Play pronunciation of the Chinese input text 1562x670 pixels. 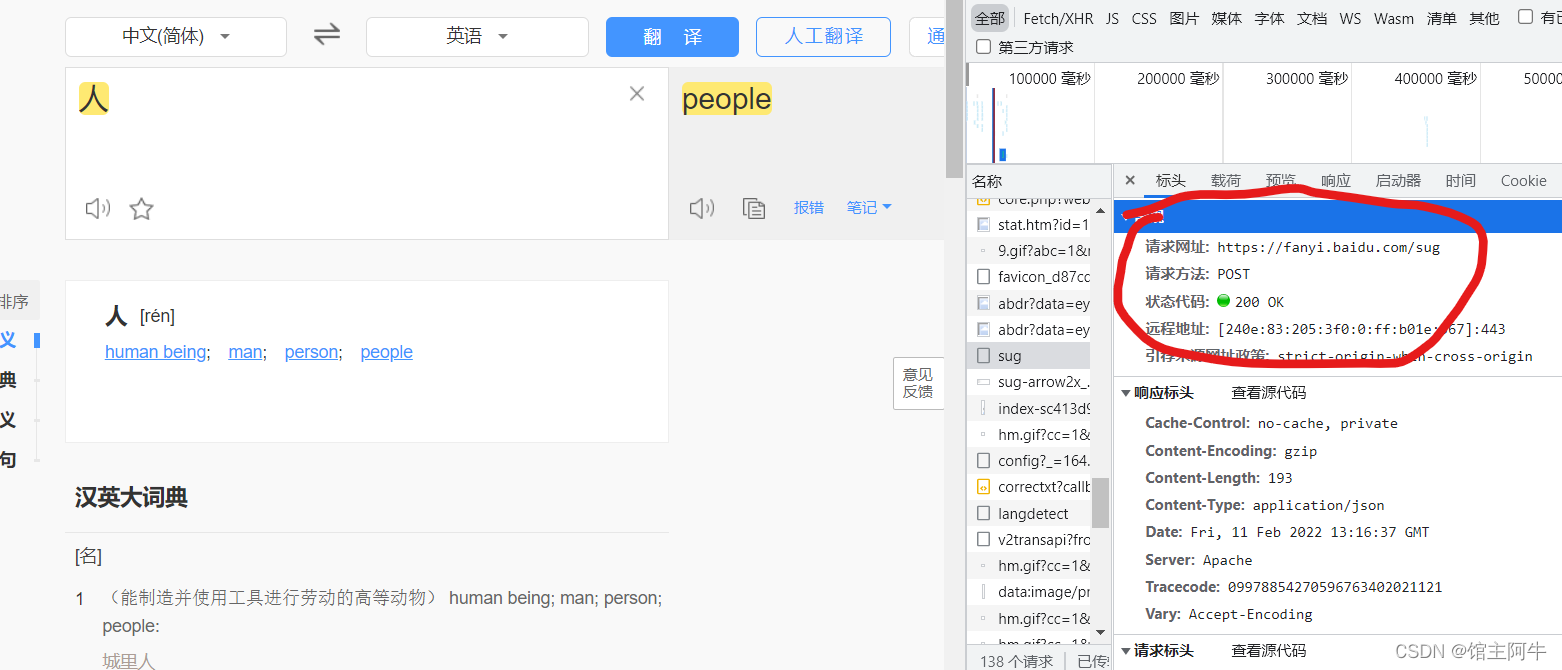(97, 208)
